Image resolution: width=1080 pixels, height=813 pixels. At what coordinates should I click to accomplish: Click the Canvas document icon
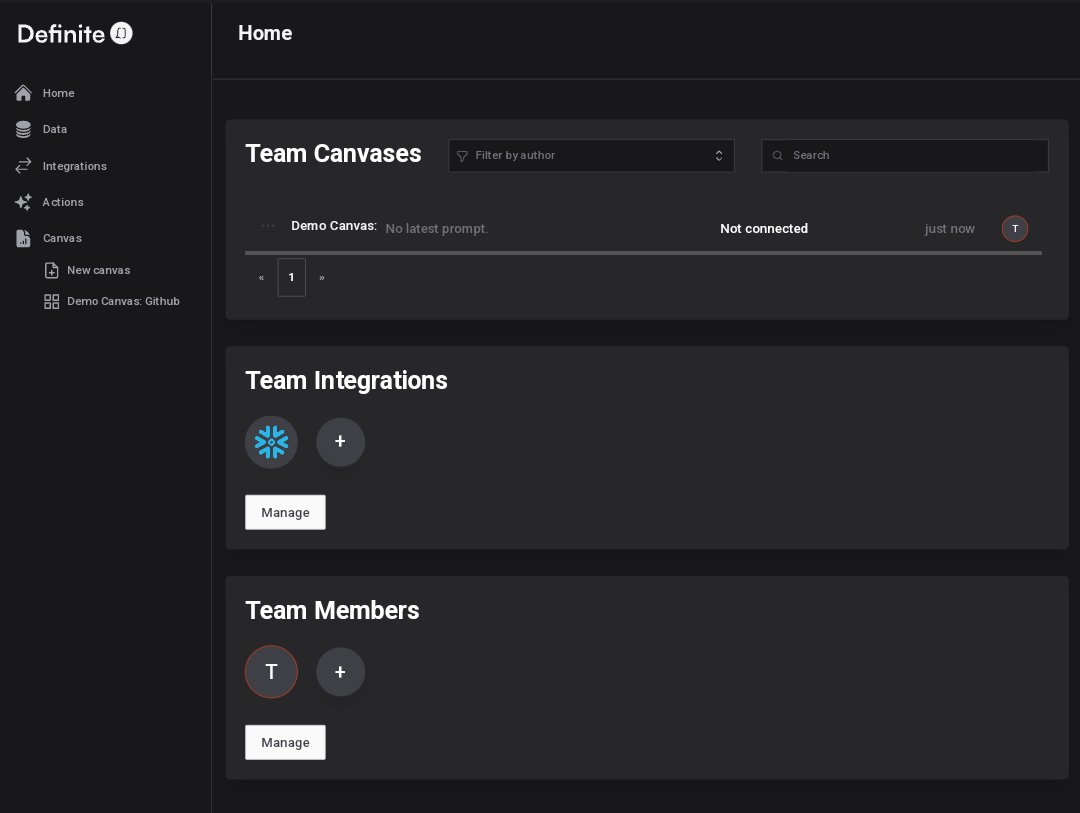(x=24, y=238)
